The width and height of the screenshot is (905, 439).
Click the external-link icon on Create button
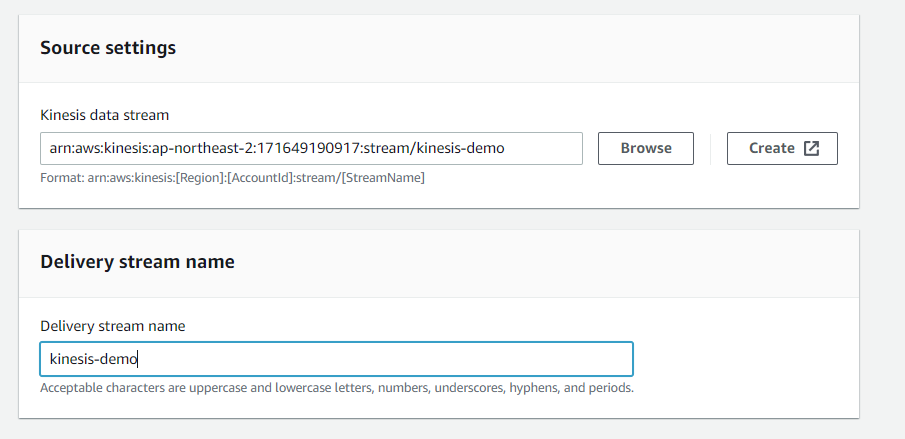tap(812, 148)
